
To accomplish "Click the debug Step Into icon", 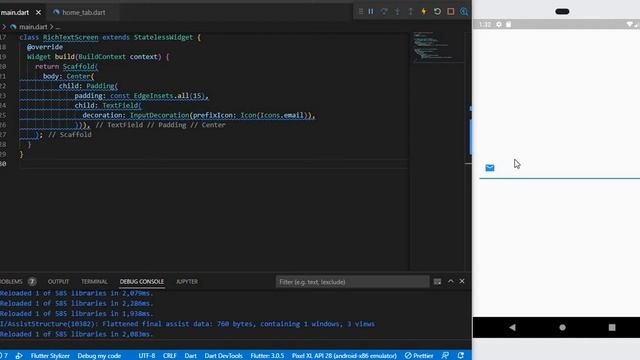I will tap(397, 12).
